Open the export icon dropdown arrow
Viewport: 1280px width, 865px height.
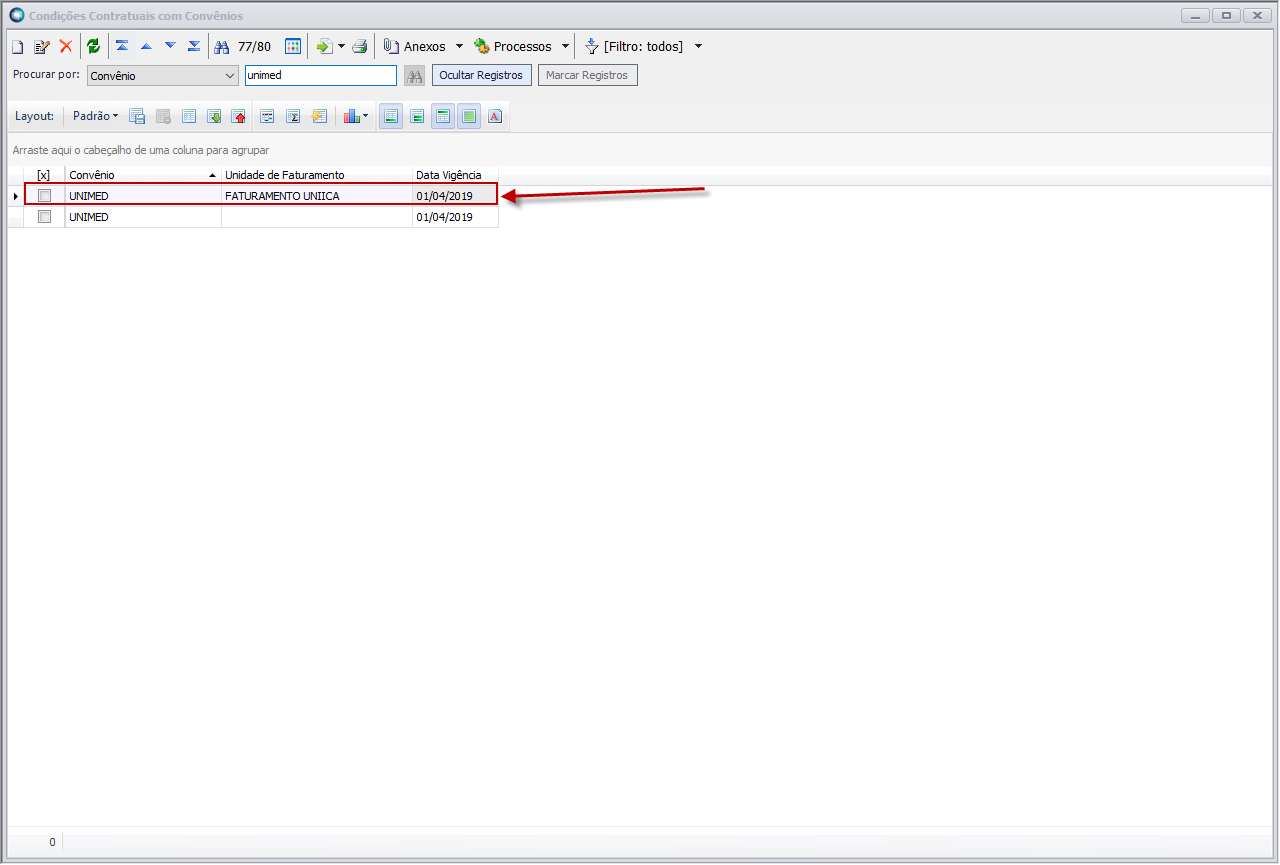click(x=341, y=46)
